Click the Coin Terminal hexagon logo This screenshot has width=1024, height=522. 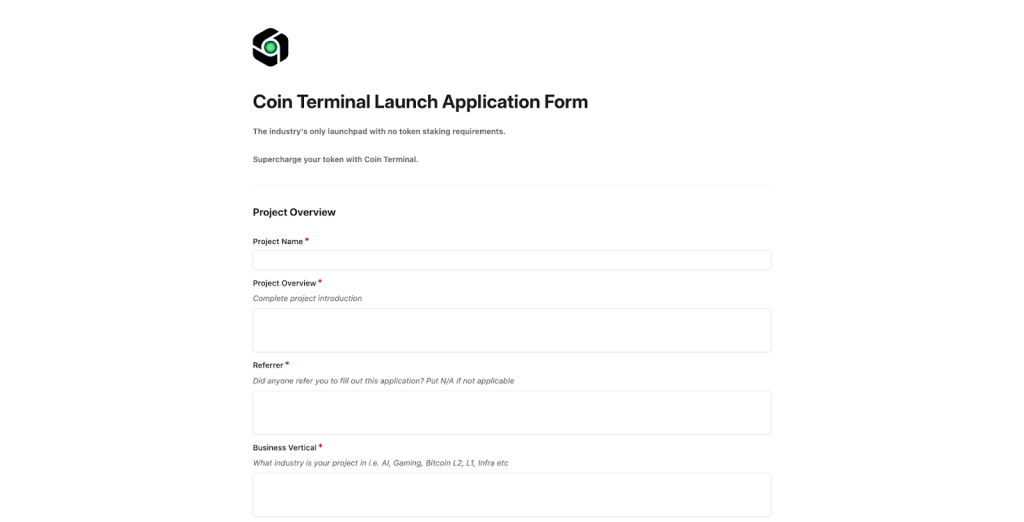coord(270,47)
